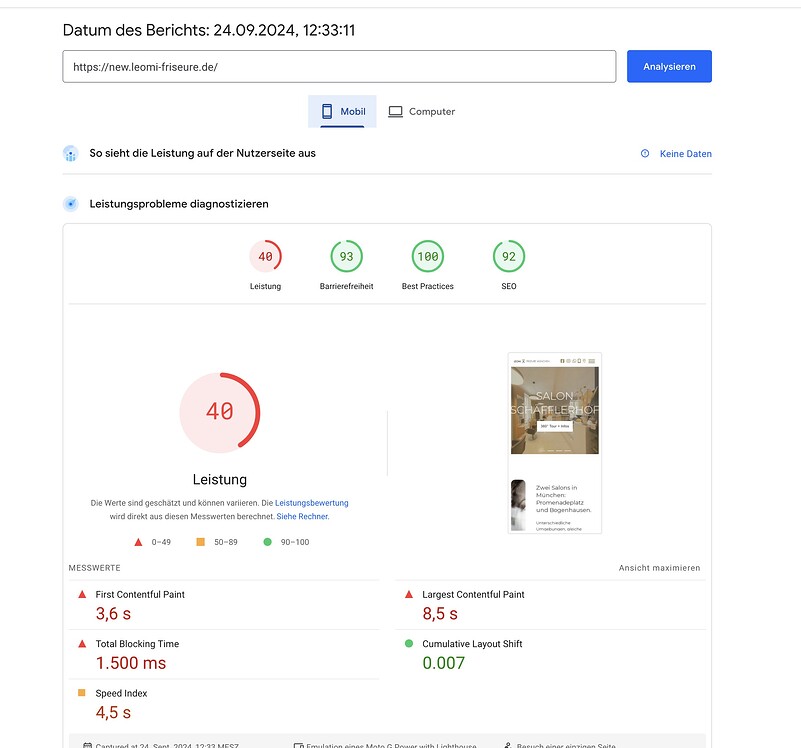Click the mobile page screenshot thumbnail
The width and height of the screenshot is (801, 748).
tap(554, 443)
